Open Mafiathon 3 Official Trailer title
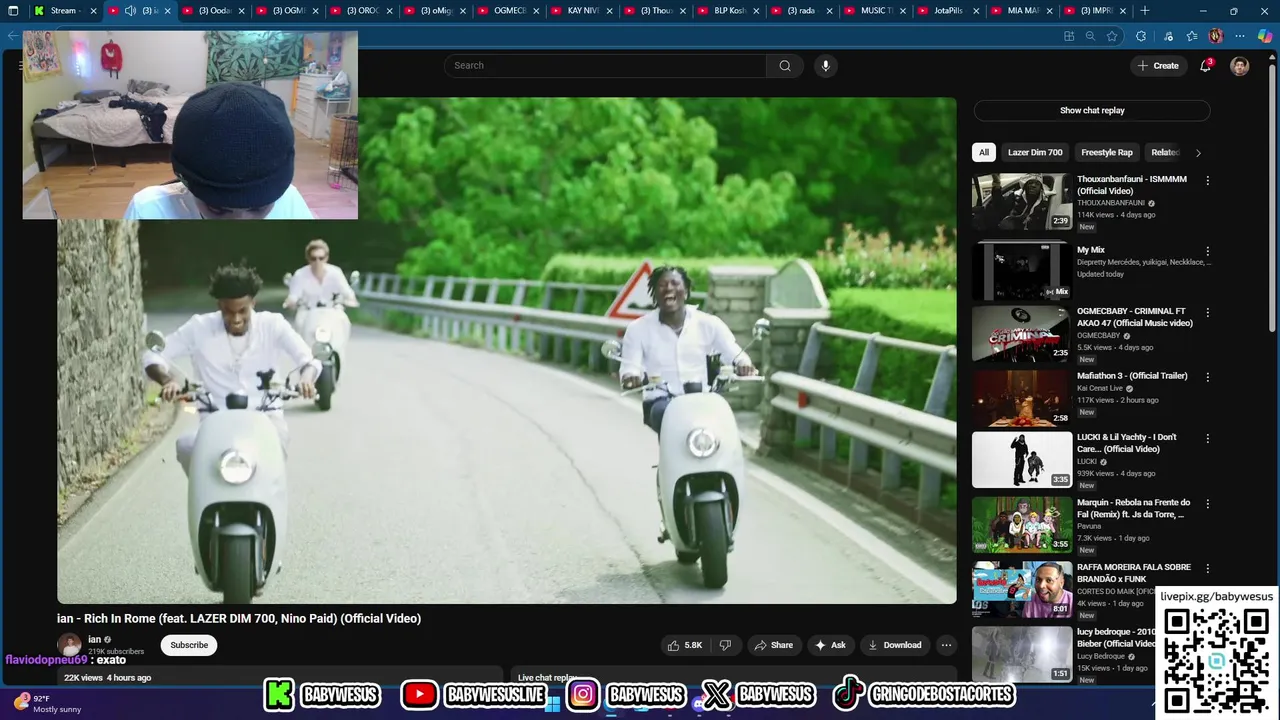 click(x=1132, y=376)
